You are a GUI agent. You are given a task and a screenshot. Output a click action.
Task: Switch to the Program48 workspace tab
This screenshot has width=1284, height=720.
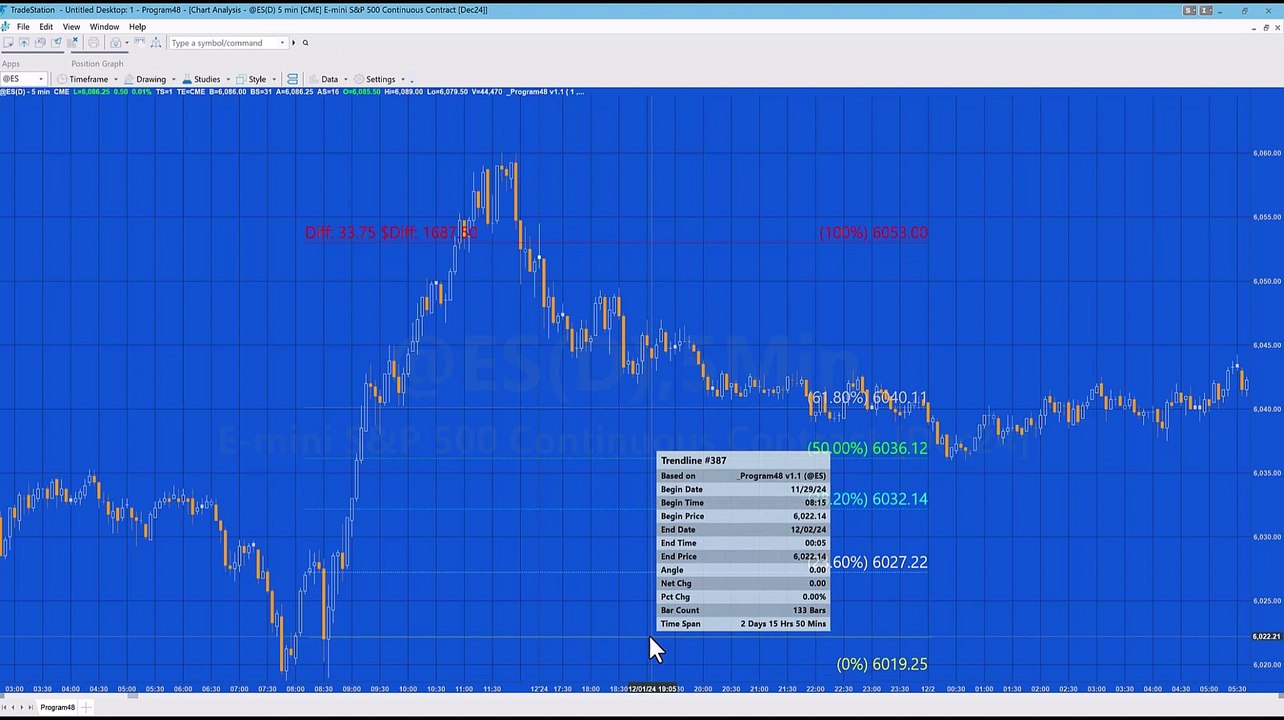tap(57, 708)
